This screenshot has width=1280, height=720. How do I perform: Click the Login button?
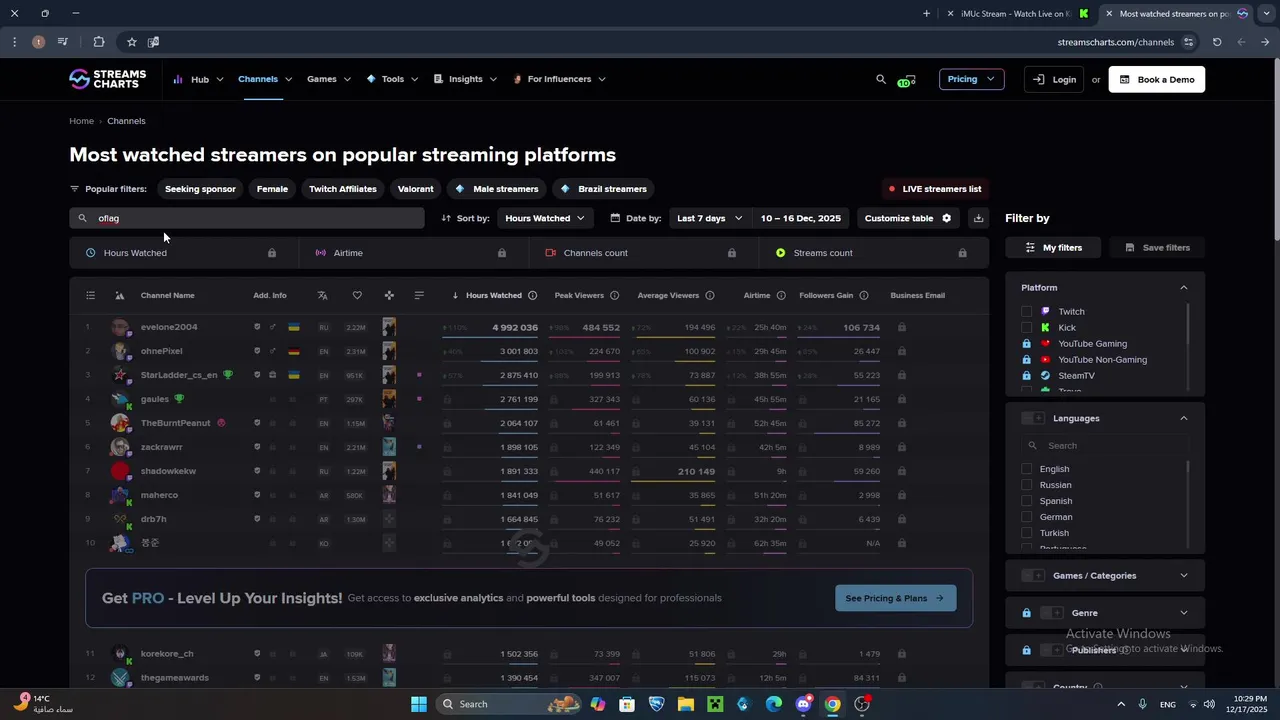pyautogui.click(x=1054, y=79)
